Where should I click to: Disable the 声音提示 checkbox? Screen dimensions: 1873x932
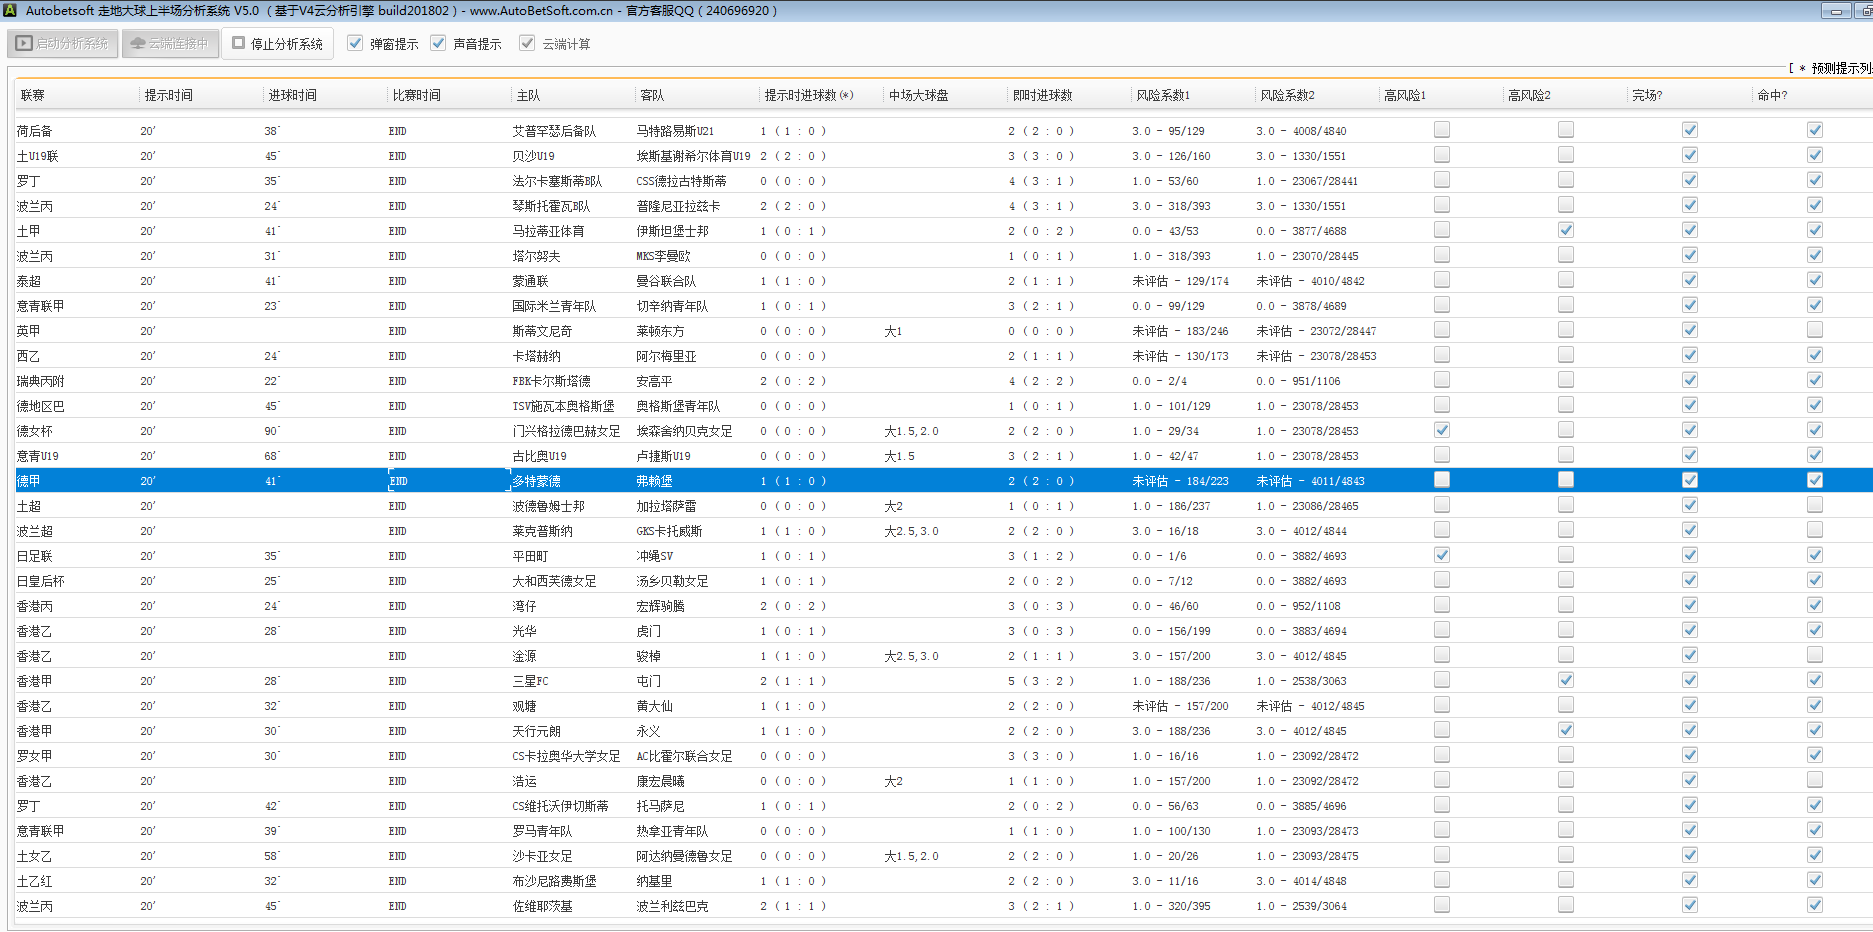click(438, 44)
